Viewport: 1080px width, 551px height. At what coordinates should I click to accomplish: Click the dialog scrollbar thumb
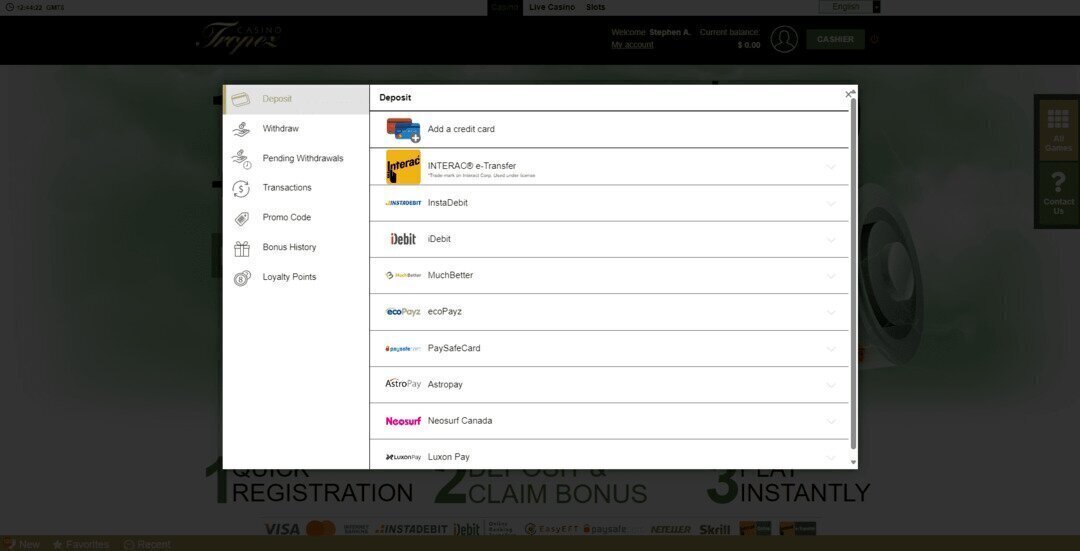pyautogui.click(x=854, y=273)
